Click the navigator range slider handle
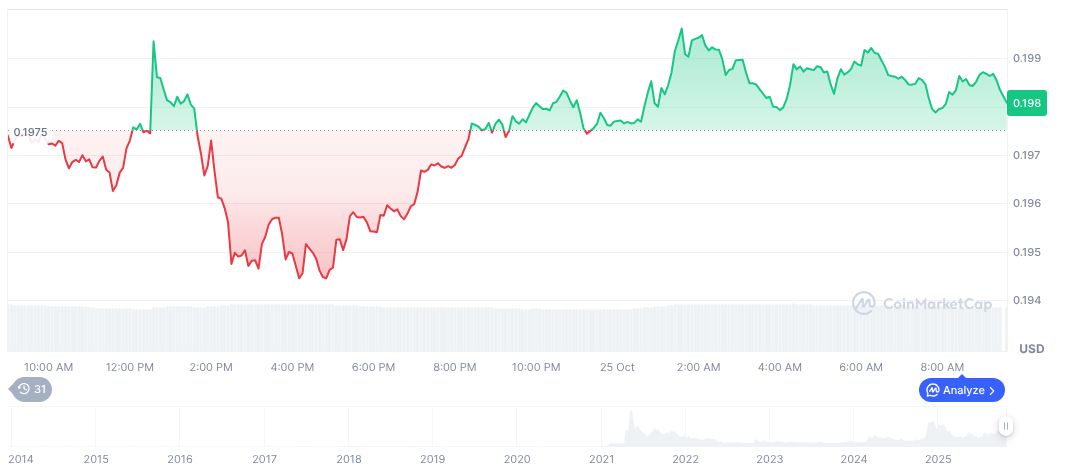 (1006, 426)
